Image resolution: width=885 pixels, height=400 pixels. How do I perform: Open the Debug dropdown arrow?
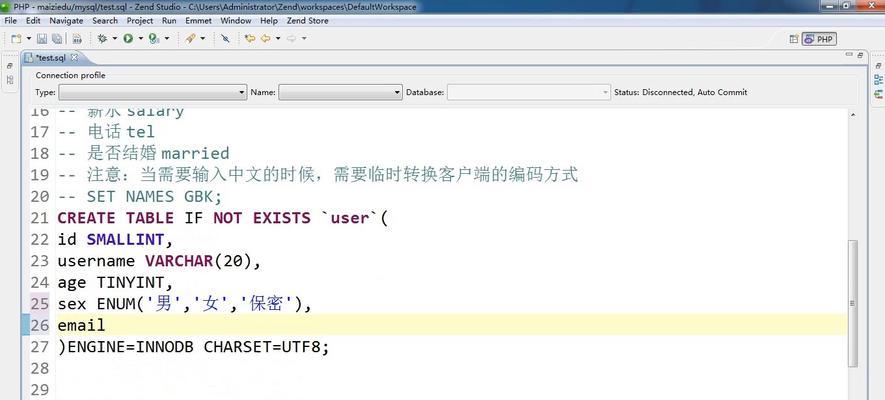pos(115,38)
